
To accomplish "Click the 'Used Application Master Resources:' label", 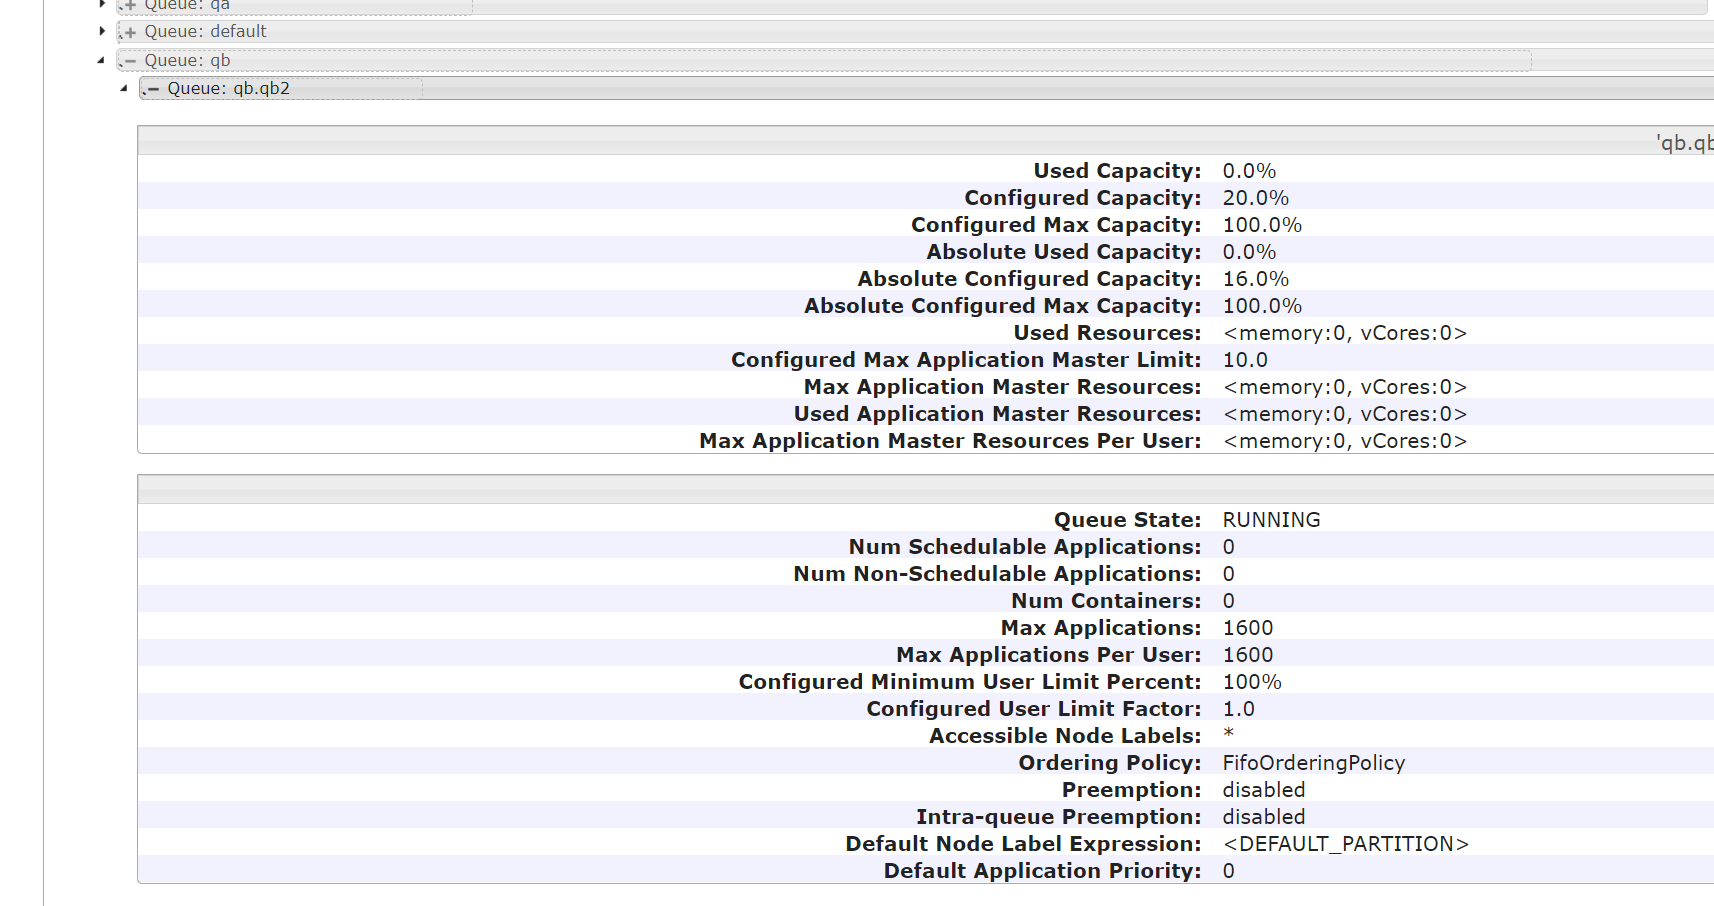I will pos(997,414).
